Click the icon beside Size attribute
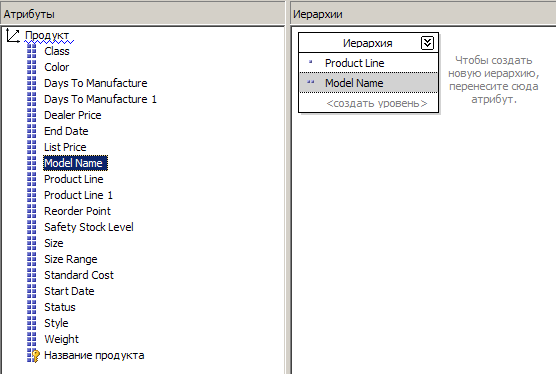 click(32, 243)
